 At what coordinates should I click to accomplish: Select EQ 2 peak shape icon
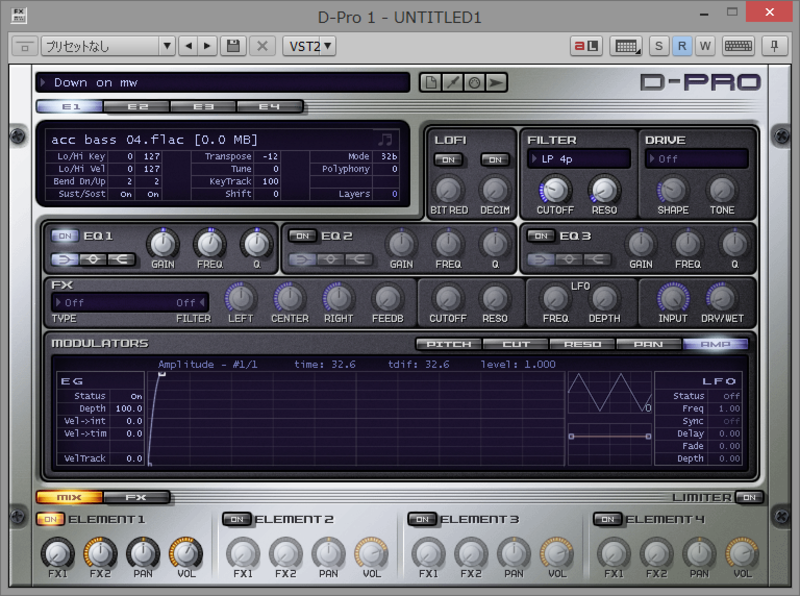[330, 260]
